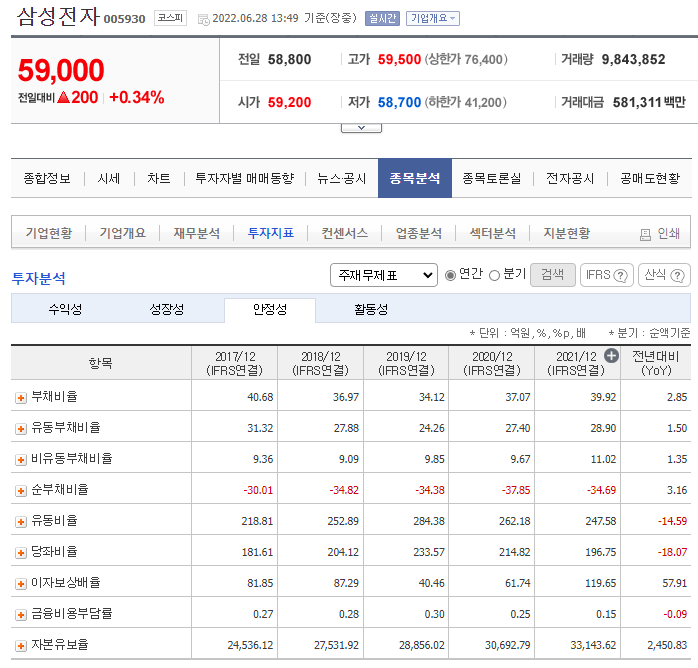Expand the quote detail chevron below price panel
This screenshot has width=698, height=668.
coord(361,128)
